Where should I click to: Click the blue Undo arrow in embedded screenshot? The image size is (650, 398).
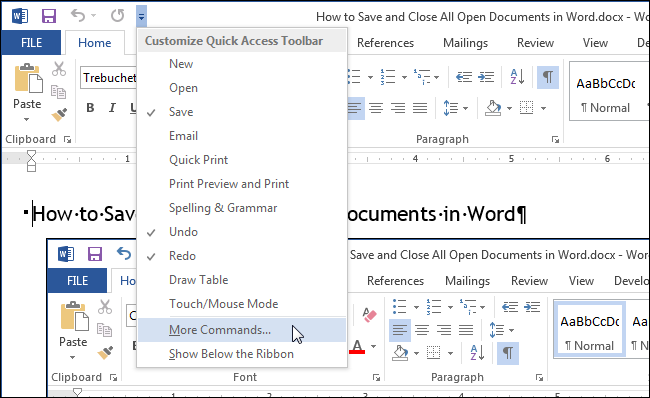tap(124, 253)
